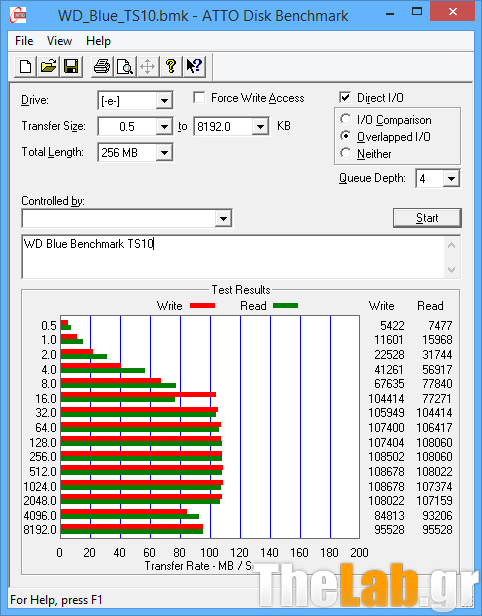Click write value 5422
482x616 pixels.
coord(392,326)
